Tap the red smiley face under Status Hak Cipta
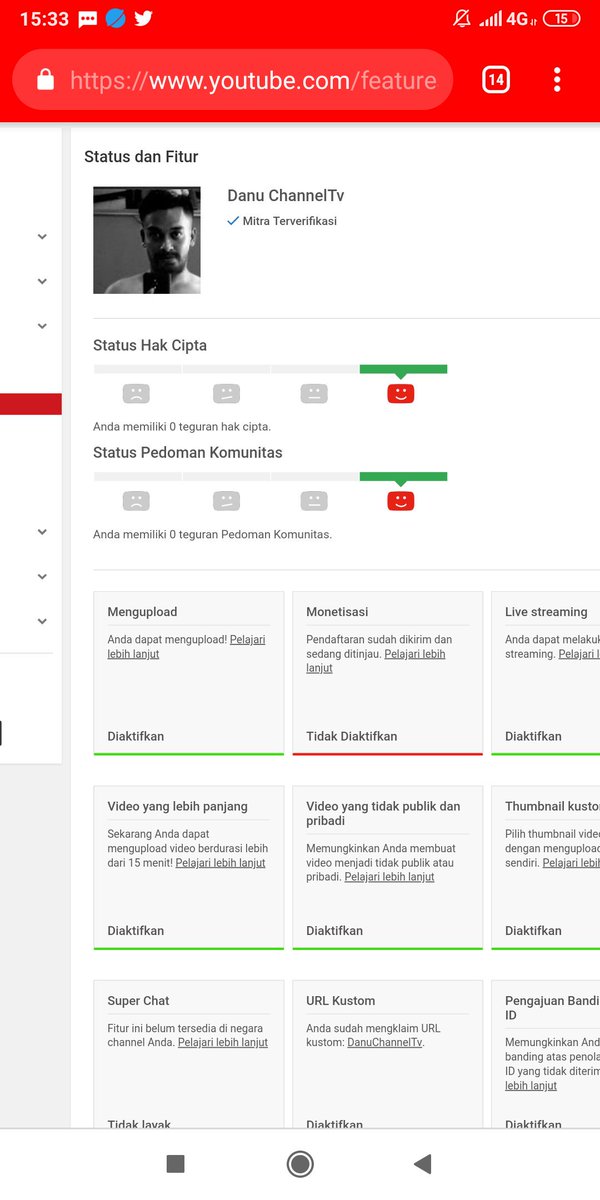The width and height of the screenshot is (600, 1200). click(x=400, y=393)
